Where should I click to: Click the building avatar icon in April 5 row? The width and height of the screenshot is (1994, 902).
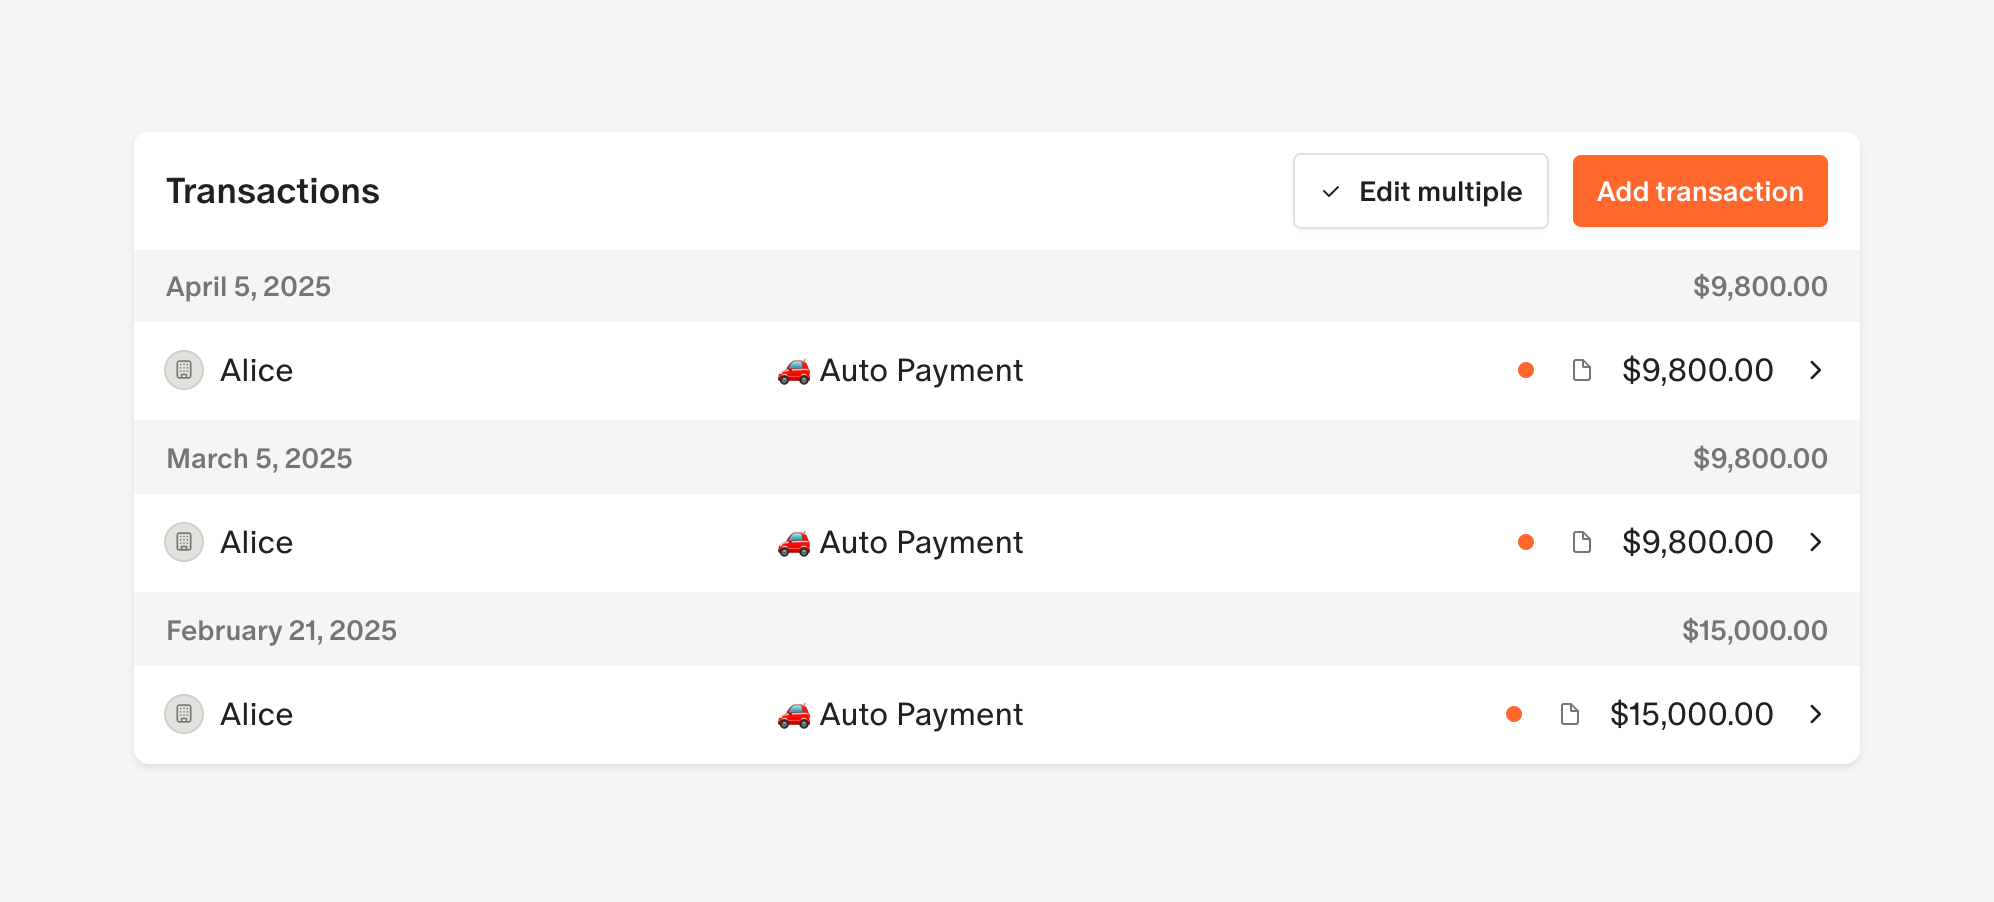pos(184,370)
